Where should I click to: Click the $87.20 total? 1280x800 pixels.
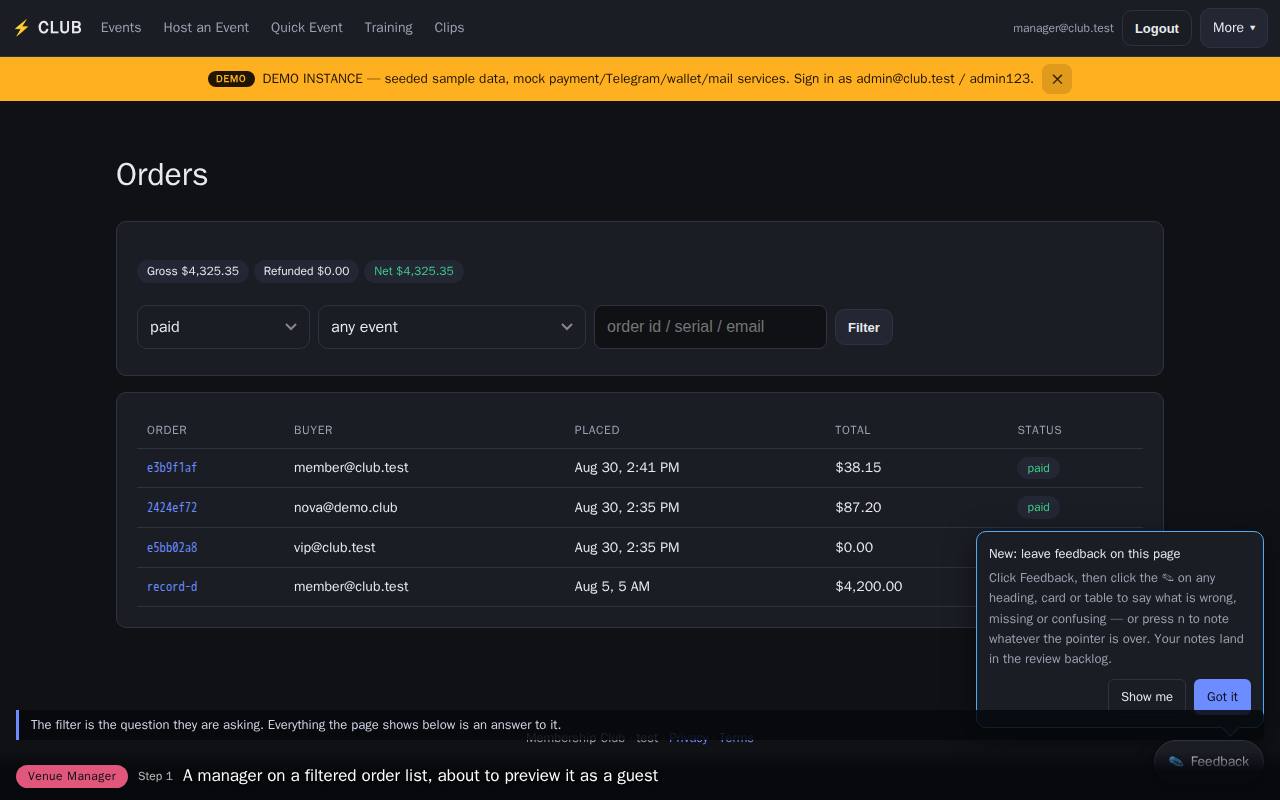pyautogui.click(x=858, y=508)
